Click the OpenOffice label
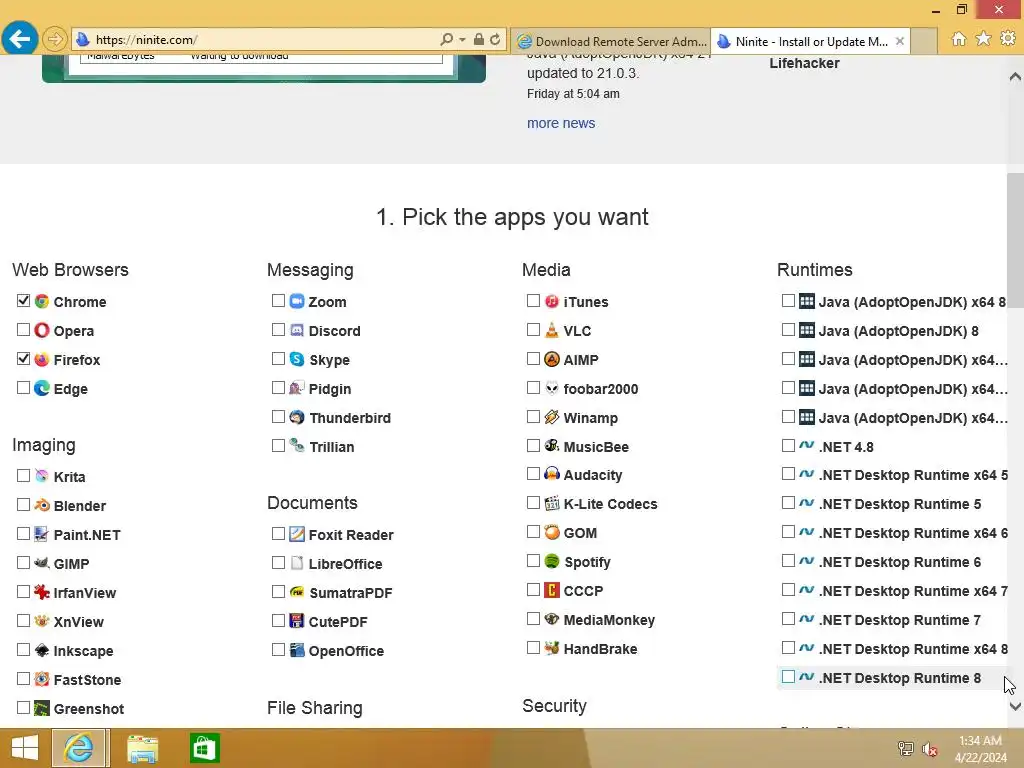The image size is (1024, 768). tap(346, 651)
